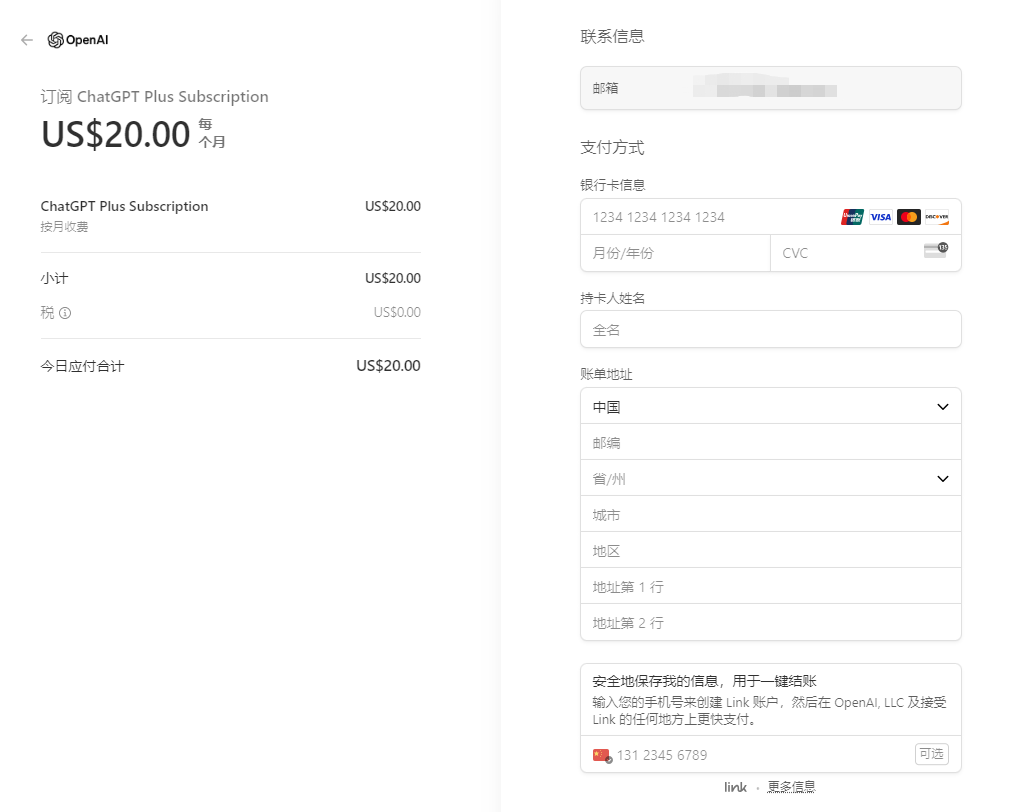The image size is (1014, 812).
Task: Click the UnionPay card icon
Action: 852,217
